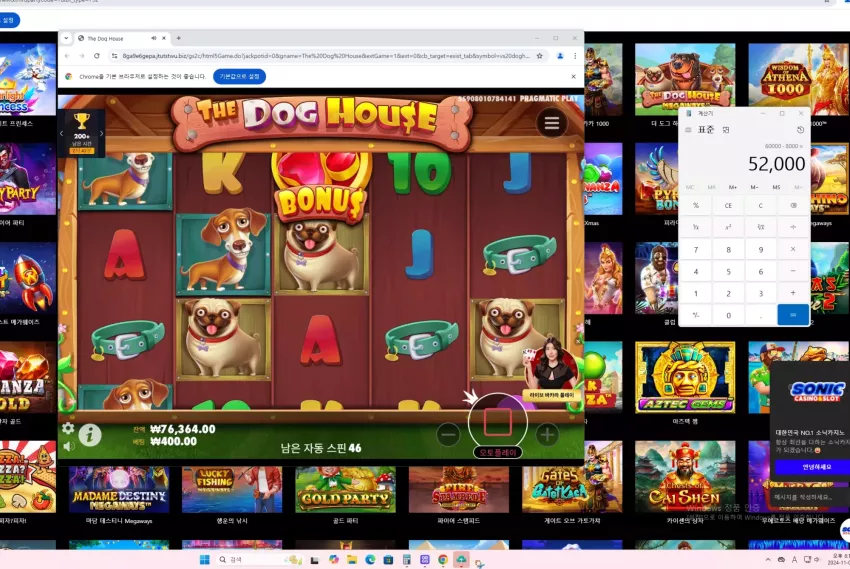Open the game info (i) icon
Image resolution: width=850 pixels, height=569 pixels.
click(x=90, y=435)
